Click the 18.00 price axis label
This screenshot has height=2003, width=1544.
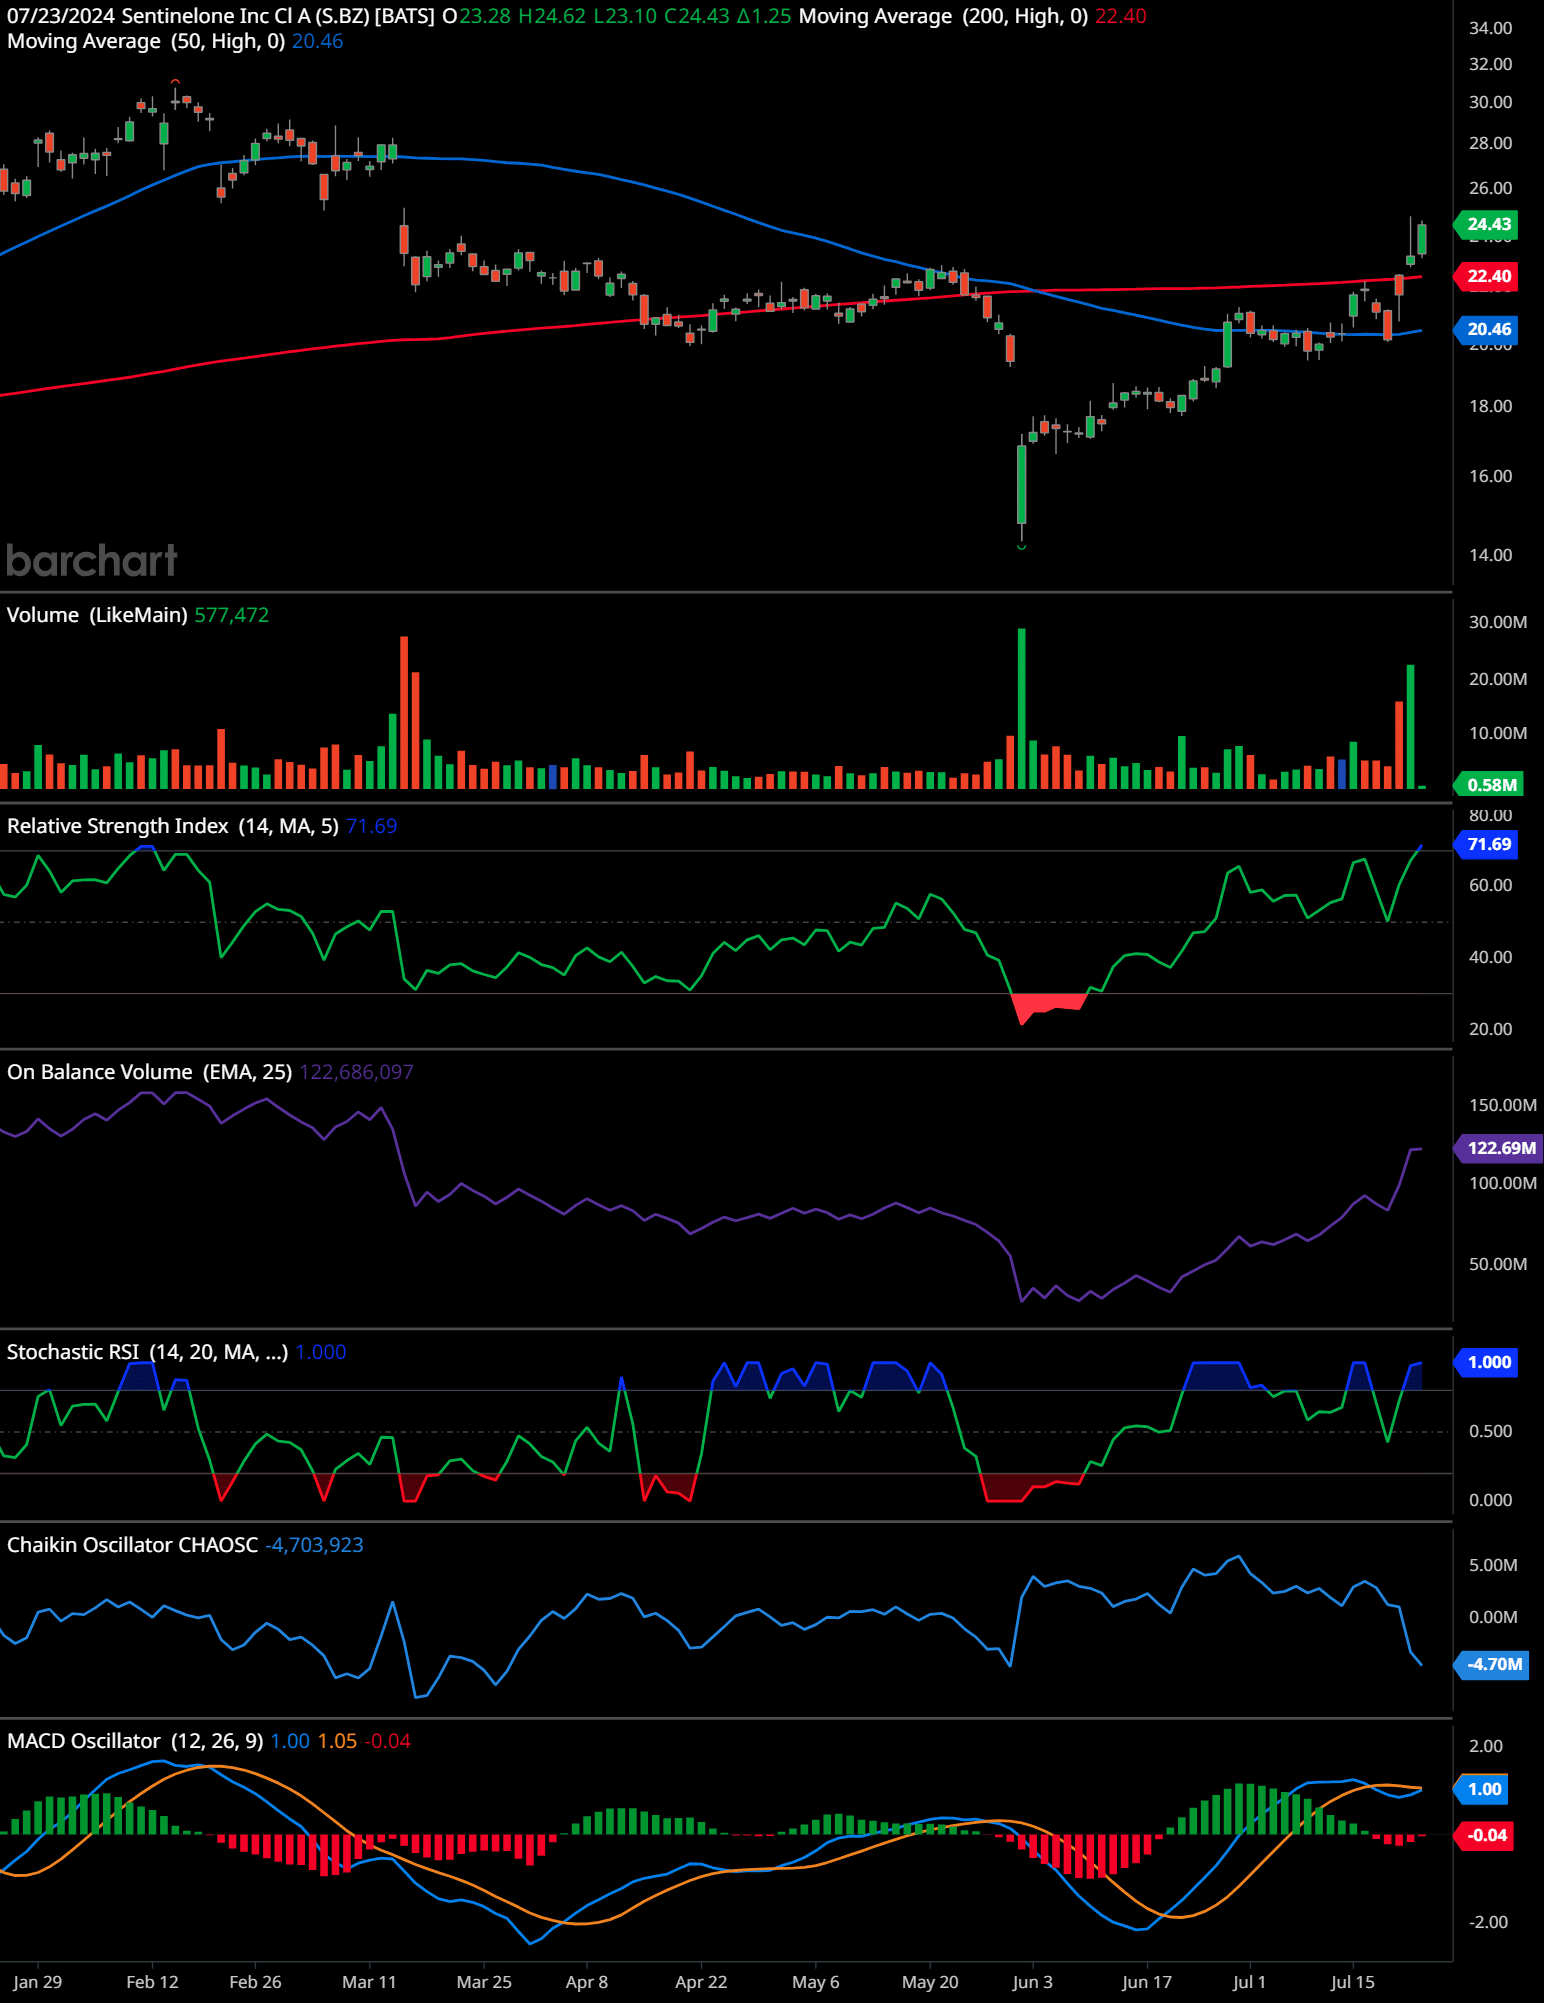tap(1490, 406)
